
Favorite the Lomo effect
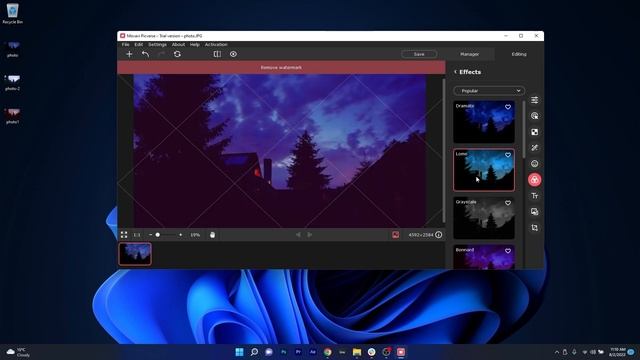(508, 155)
